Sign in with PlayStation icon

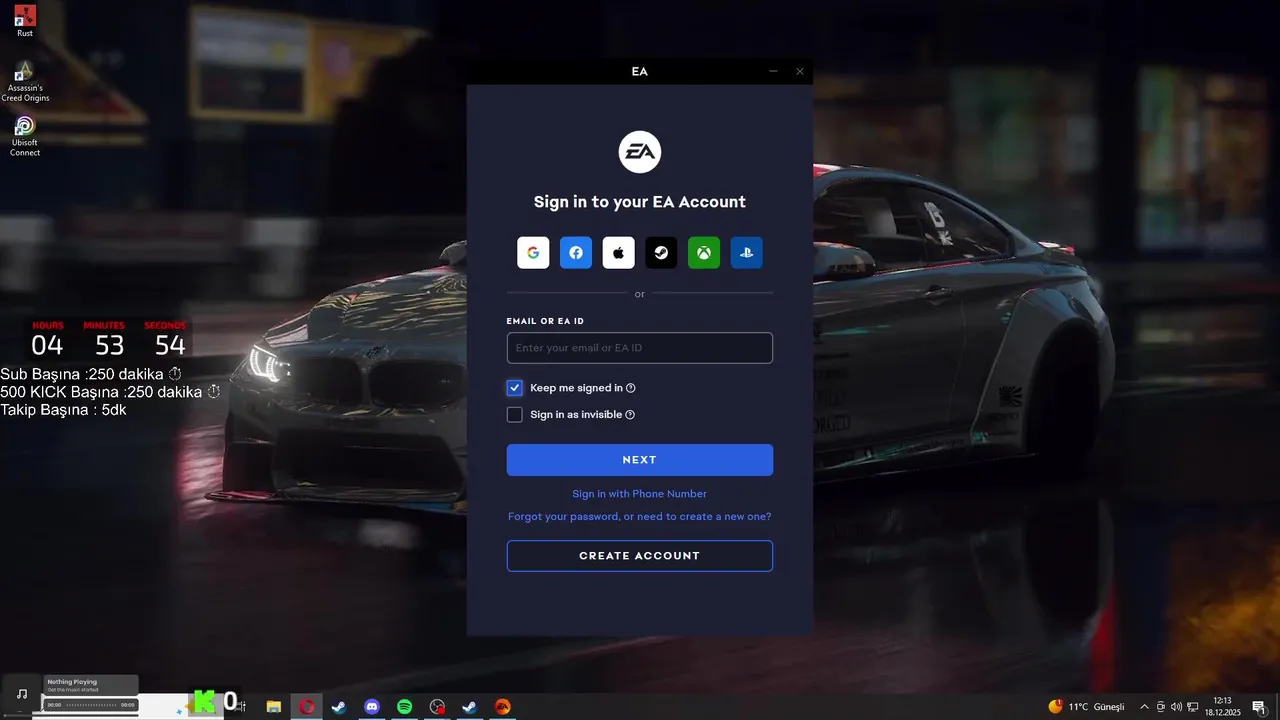(x=747, y=253)
